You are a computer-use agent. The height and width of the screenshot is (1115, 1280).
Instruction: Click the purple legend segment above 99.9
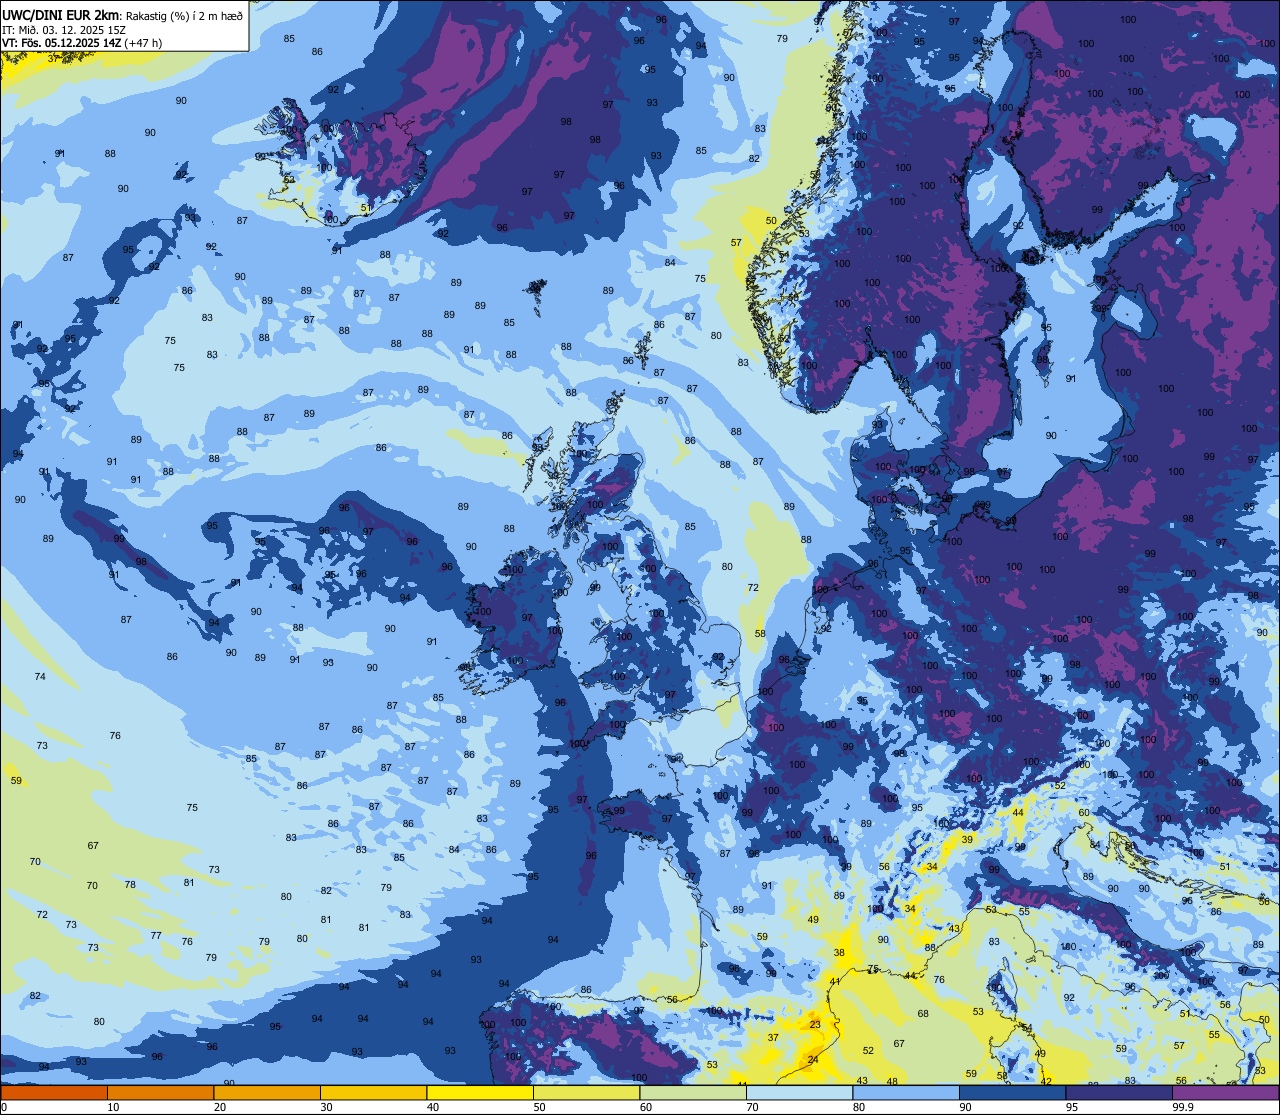point(1226,1092)
